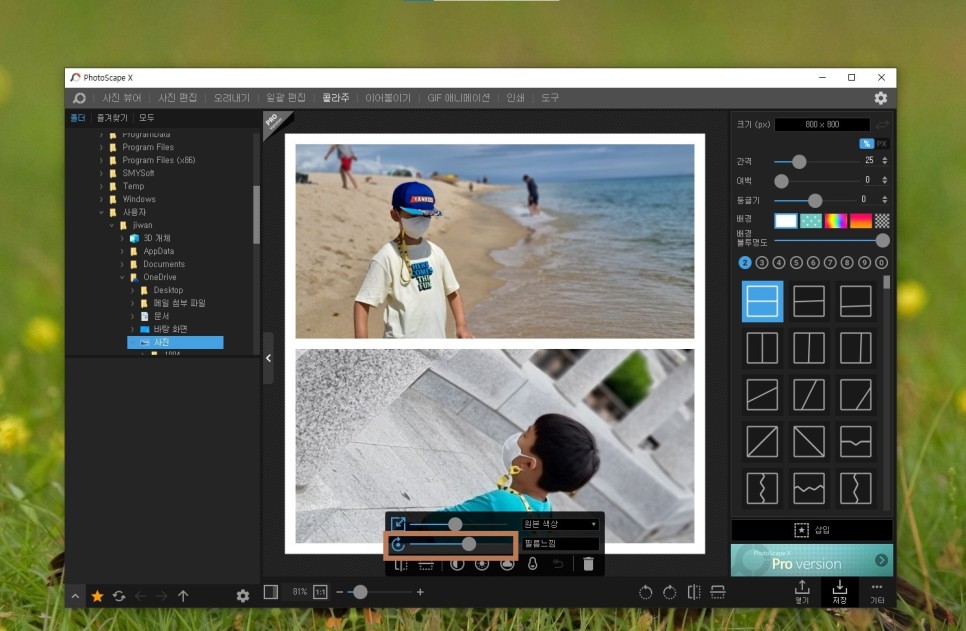966x631 pixels.
Task: Open the 사진 편집 tab
Action: tap(177, 98)
